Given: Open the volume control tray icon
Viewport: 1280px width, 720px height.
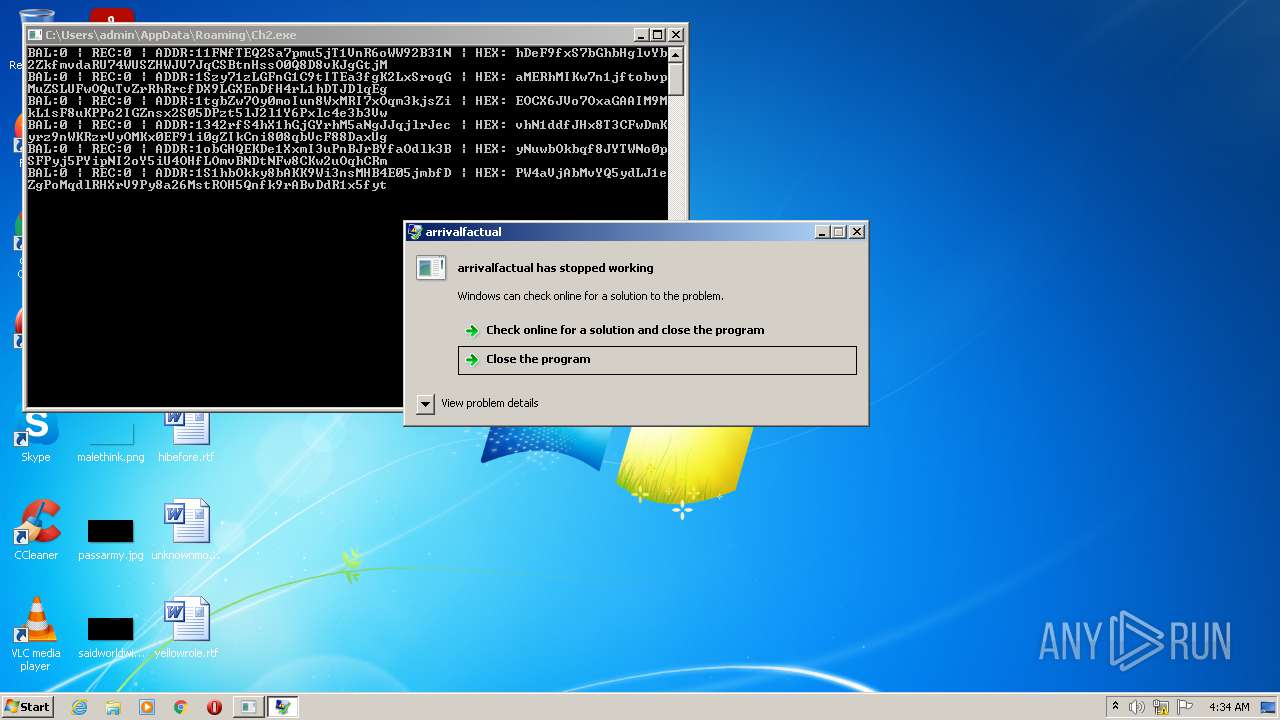Looking at the screenshot, I should point(1137,707).
